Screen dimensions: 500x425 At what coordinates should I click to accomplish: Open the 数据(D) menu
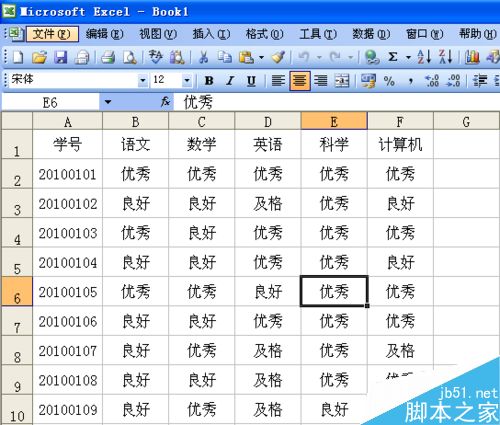371,34
